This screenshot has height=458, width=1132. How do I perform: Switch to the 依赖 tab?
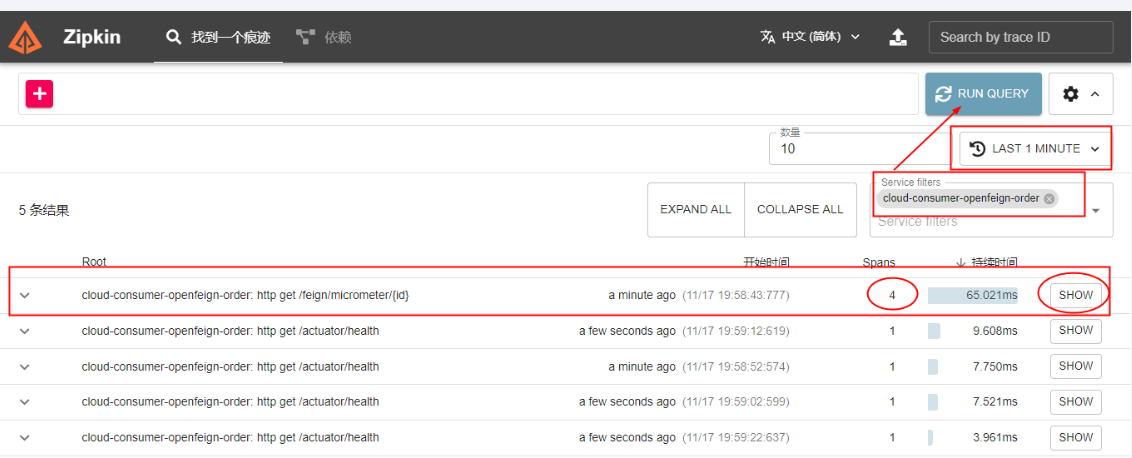pyautogui.click(x=323, y=38)
